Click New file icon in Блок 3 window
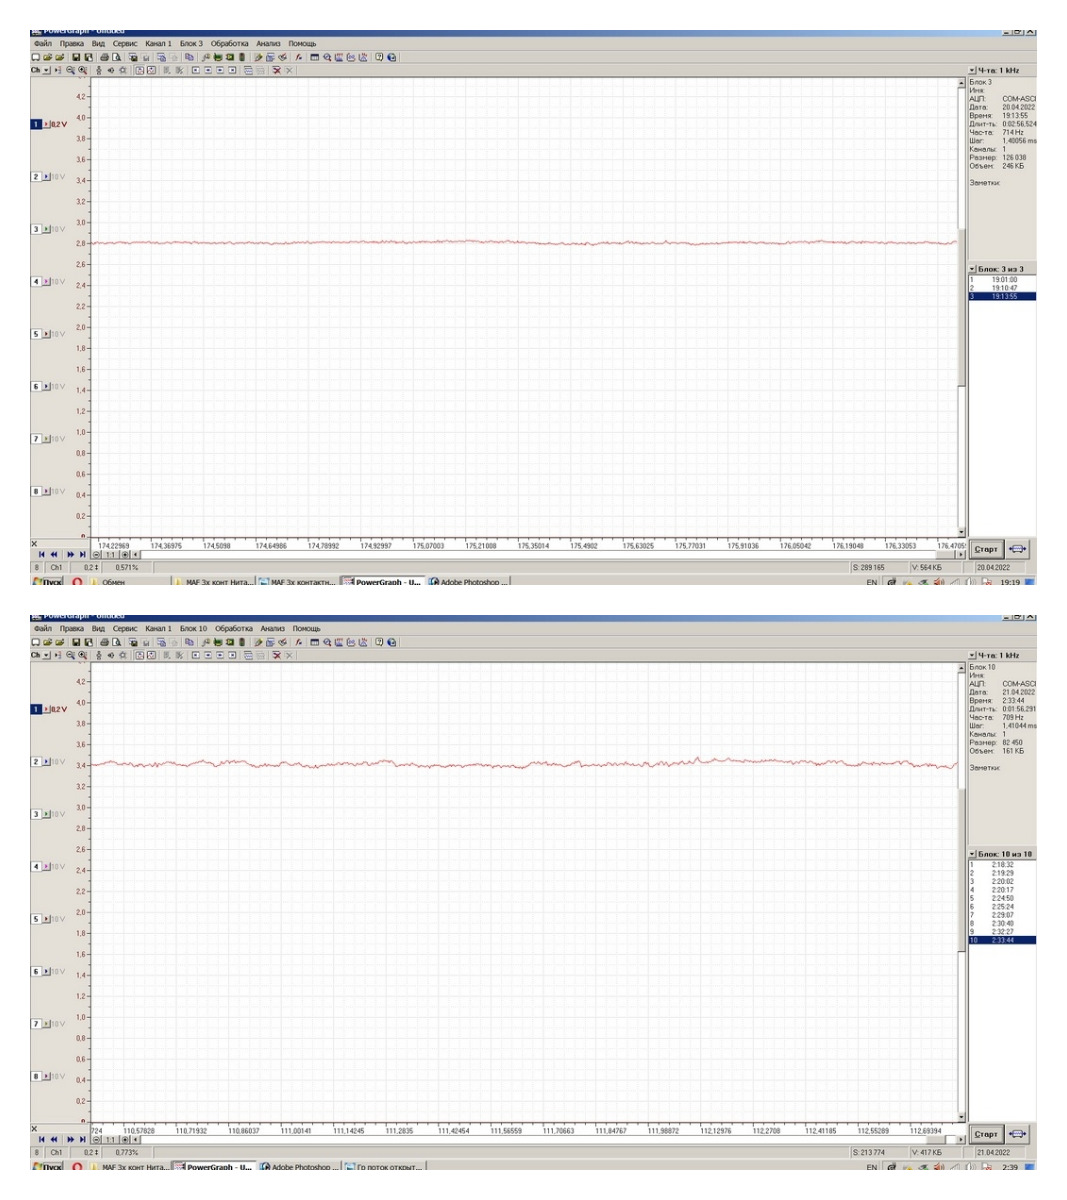The width and height of the screenshot is (1067, 1200). [x=36, y=57]
